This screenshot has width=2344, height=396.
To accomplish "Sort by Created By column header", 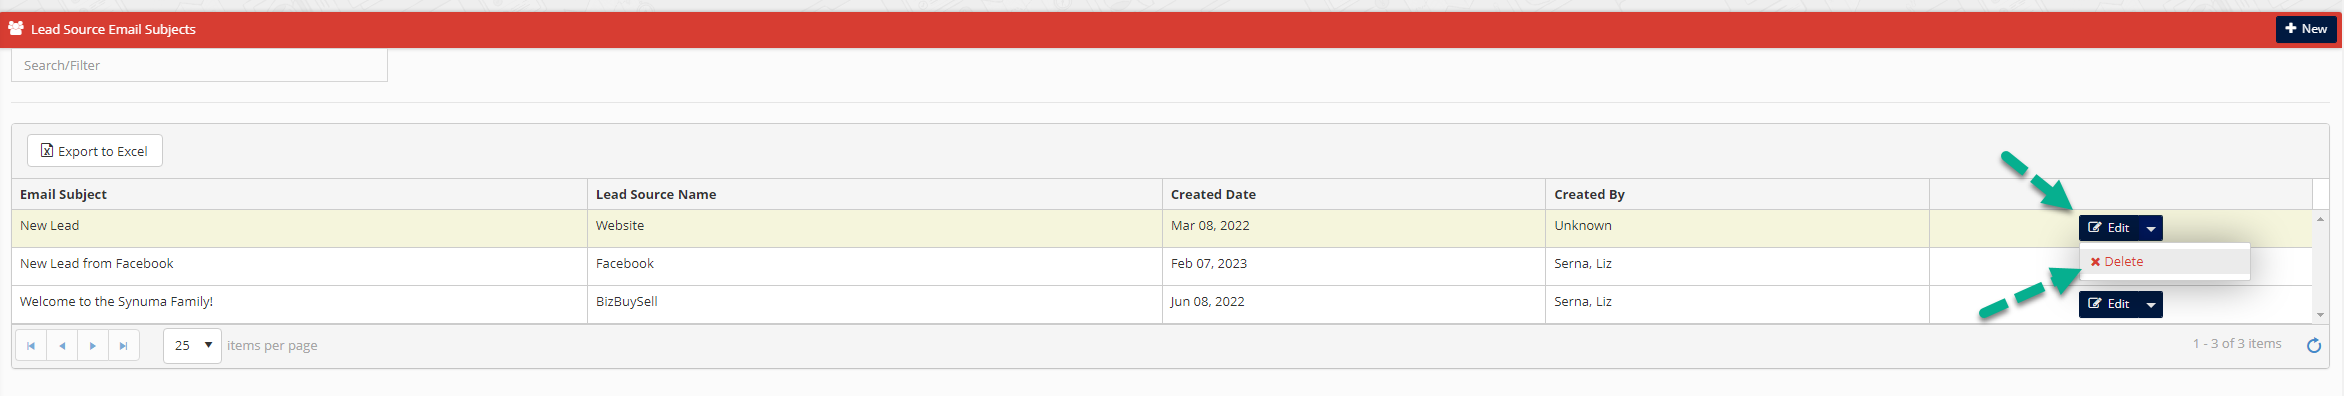I will [1589, 195].
